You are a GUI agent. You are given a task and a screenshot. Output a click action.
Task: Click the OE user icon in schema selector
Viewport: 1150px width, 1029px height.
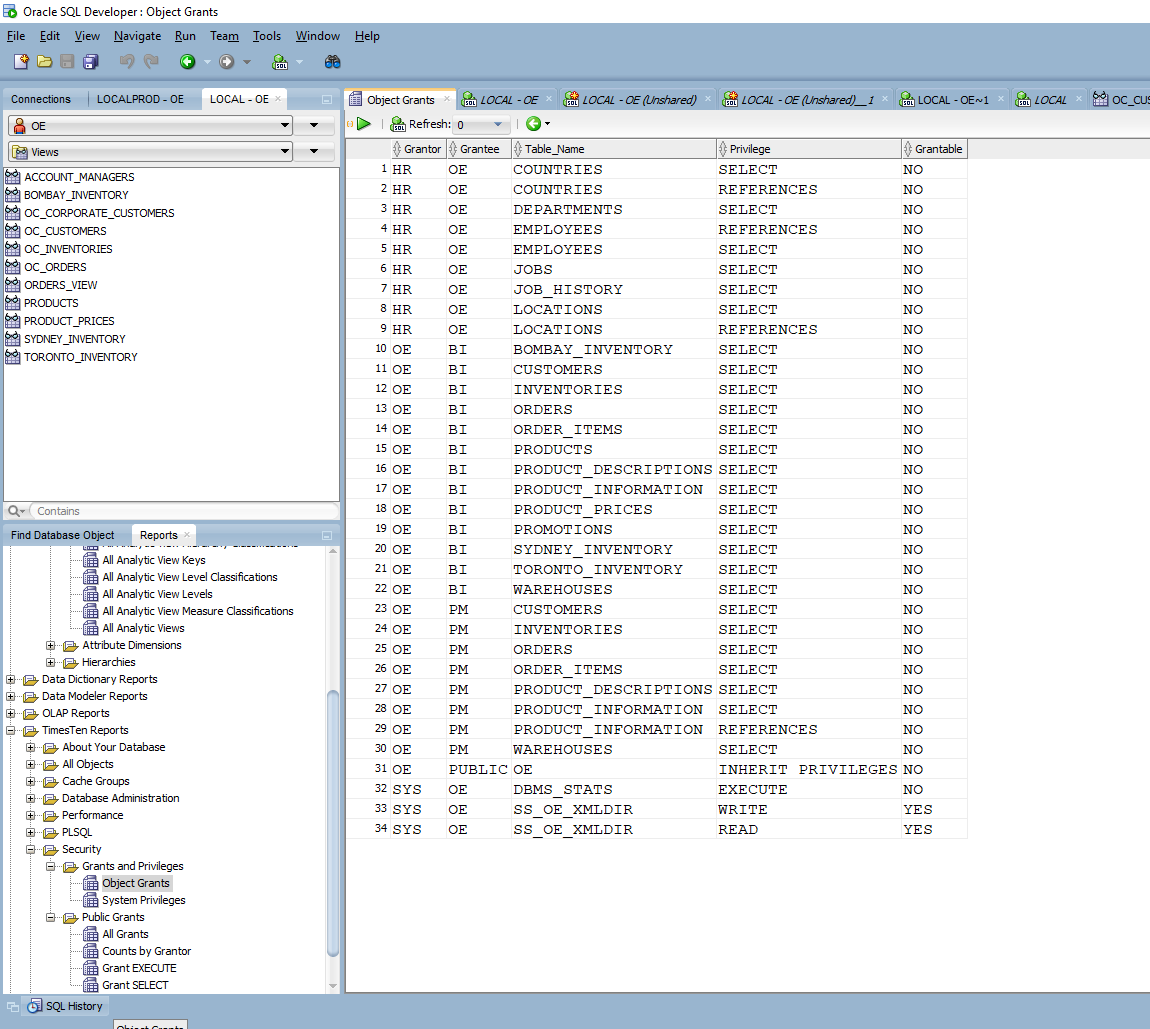20,126
